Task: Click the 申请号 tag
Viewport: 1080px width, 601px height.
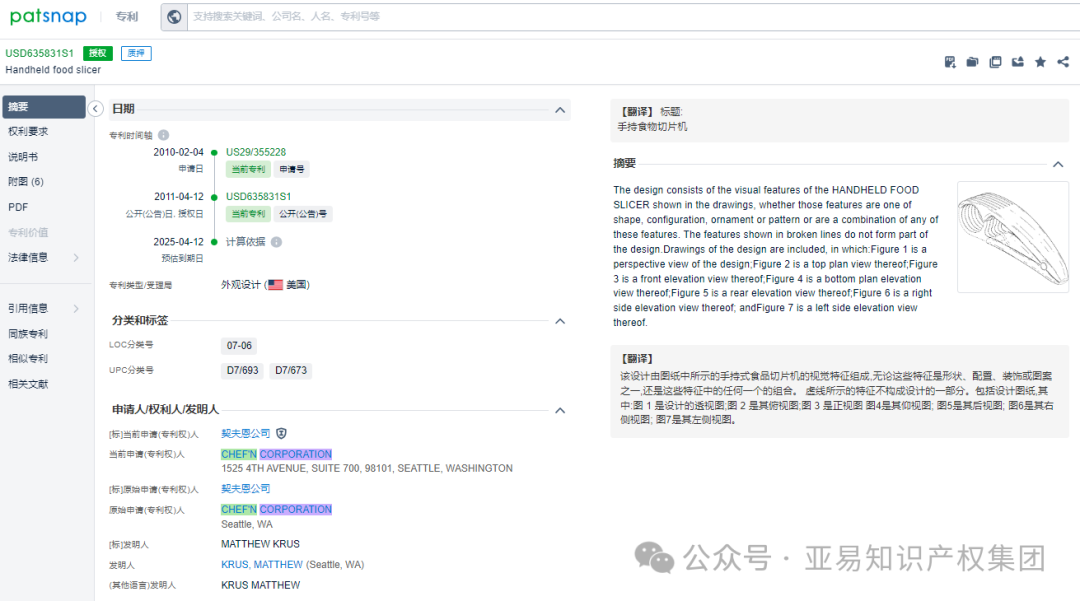Action: pos(291,169)
